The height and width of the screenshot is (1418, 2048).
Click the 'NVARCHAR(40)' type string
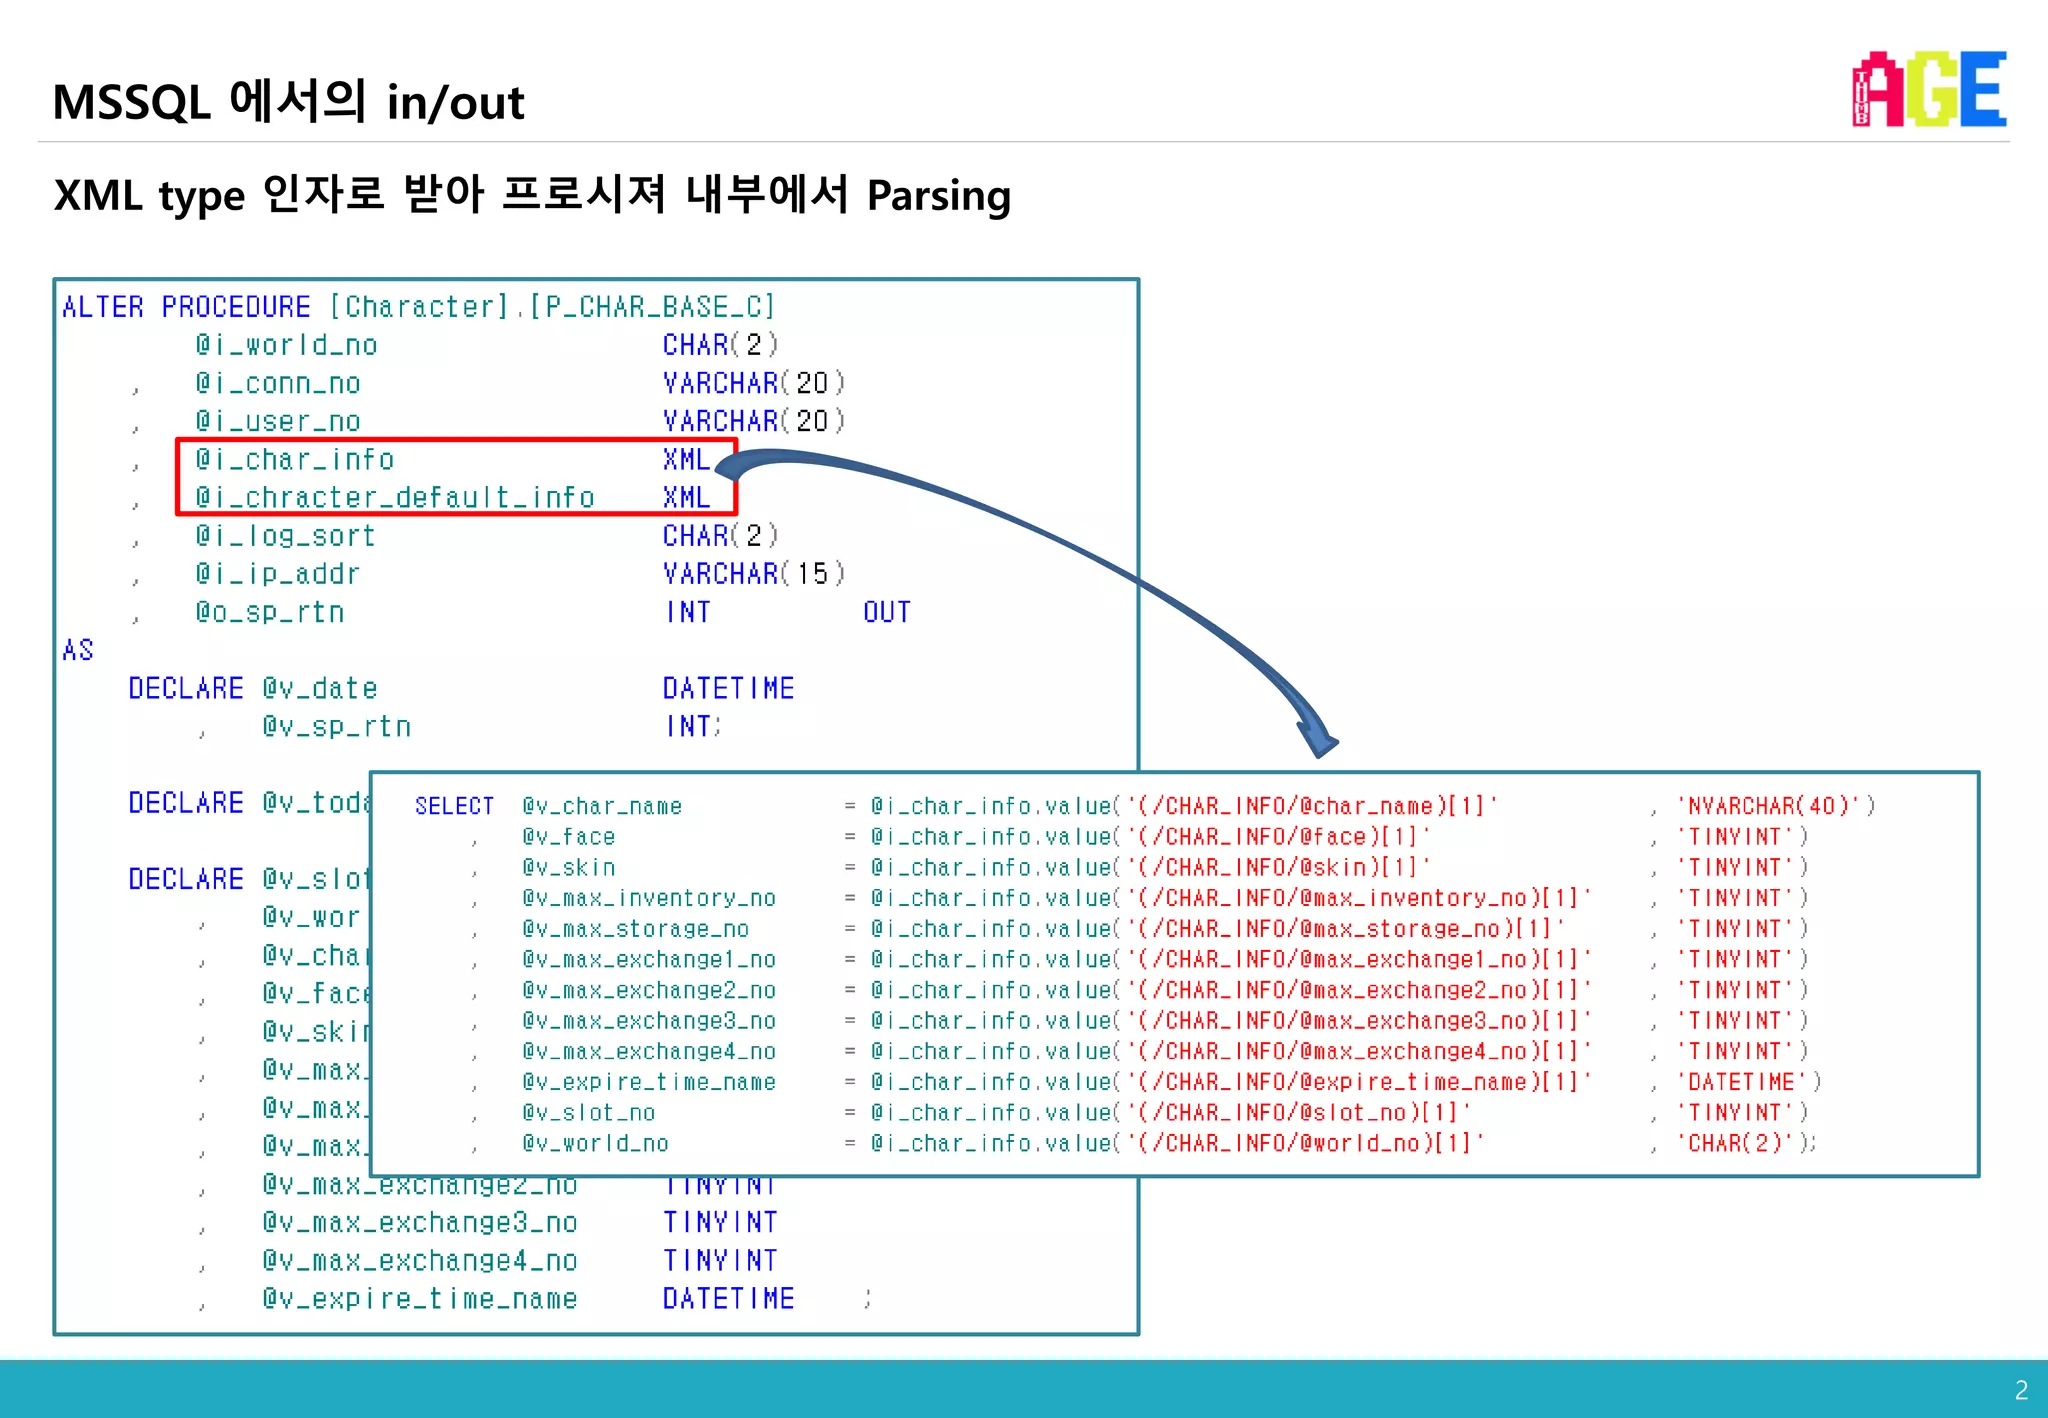pyautogui.click(x=1768, y=806)
